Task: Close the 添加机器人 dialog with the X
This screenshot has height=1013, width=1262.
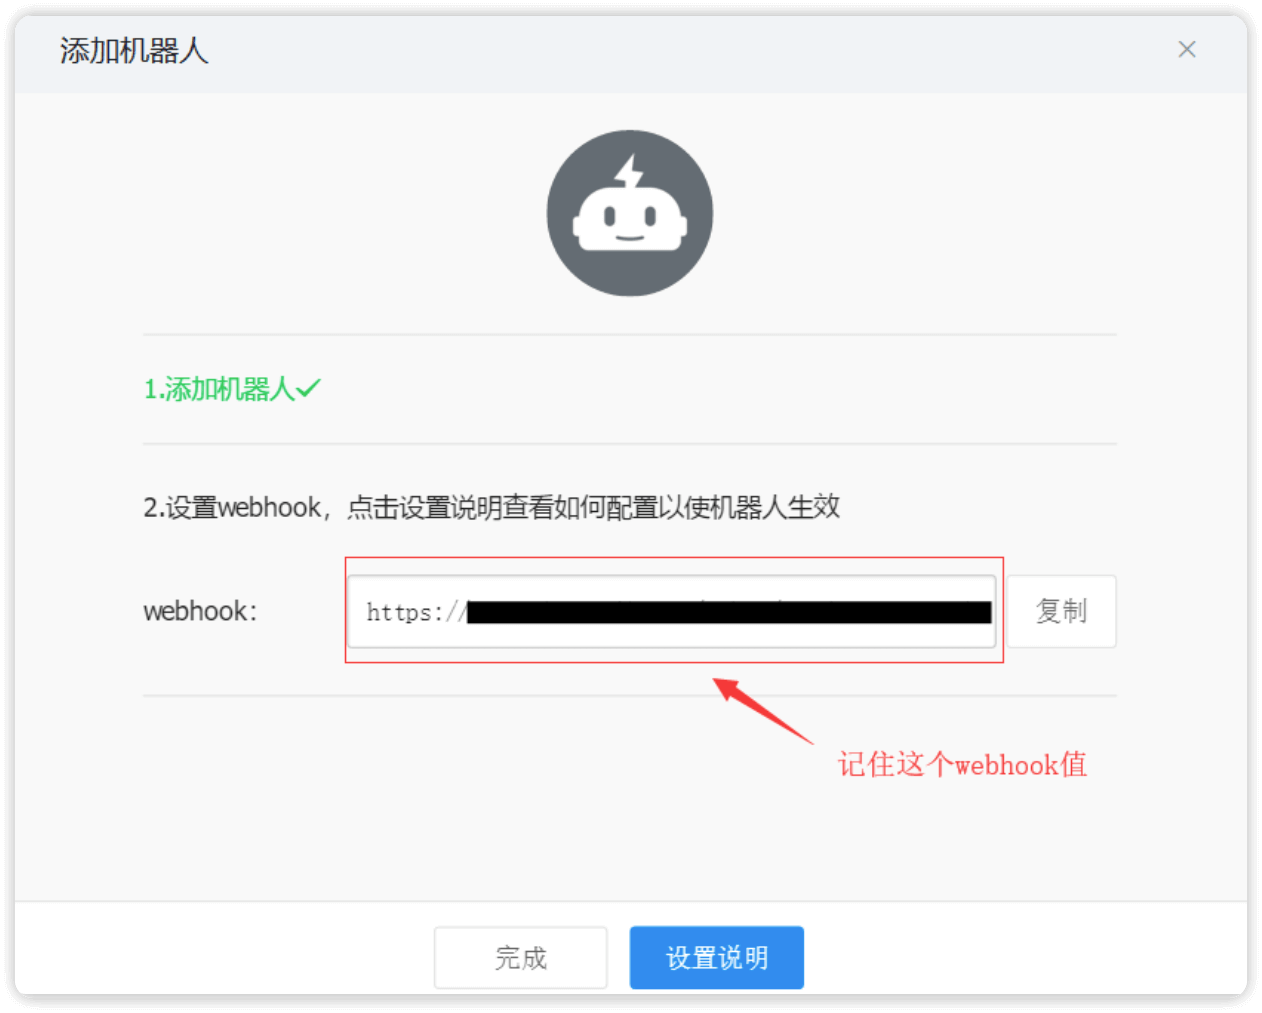Action: click(1186, 49)
